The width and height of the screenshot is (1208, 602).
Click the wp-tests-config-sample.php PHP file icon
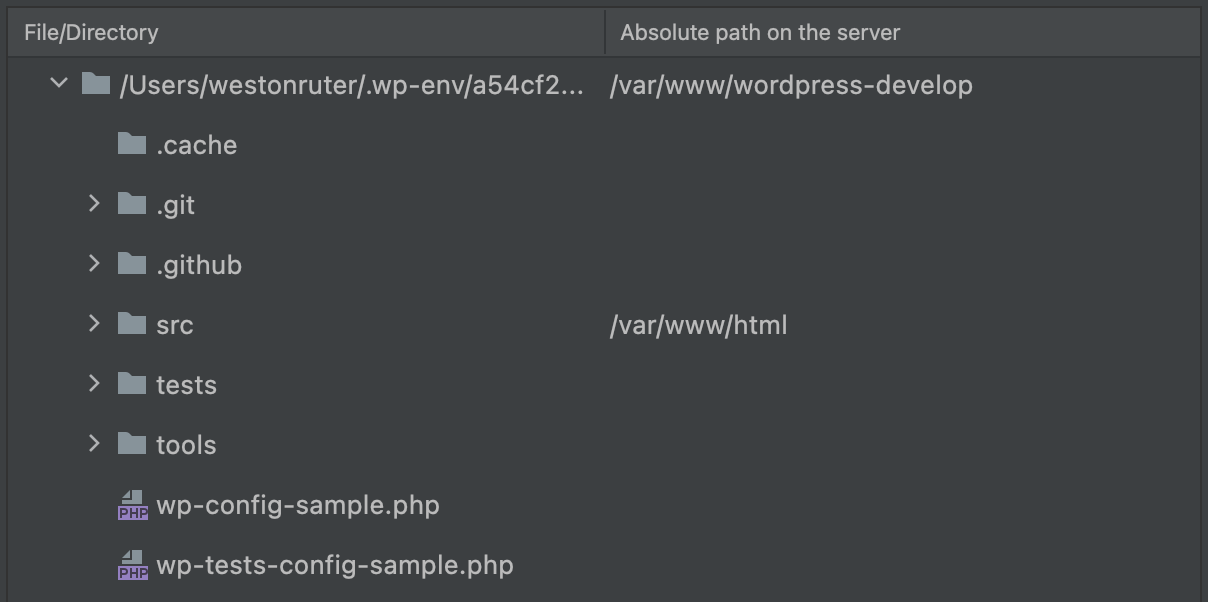132,565
